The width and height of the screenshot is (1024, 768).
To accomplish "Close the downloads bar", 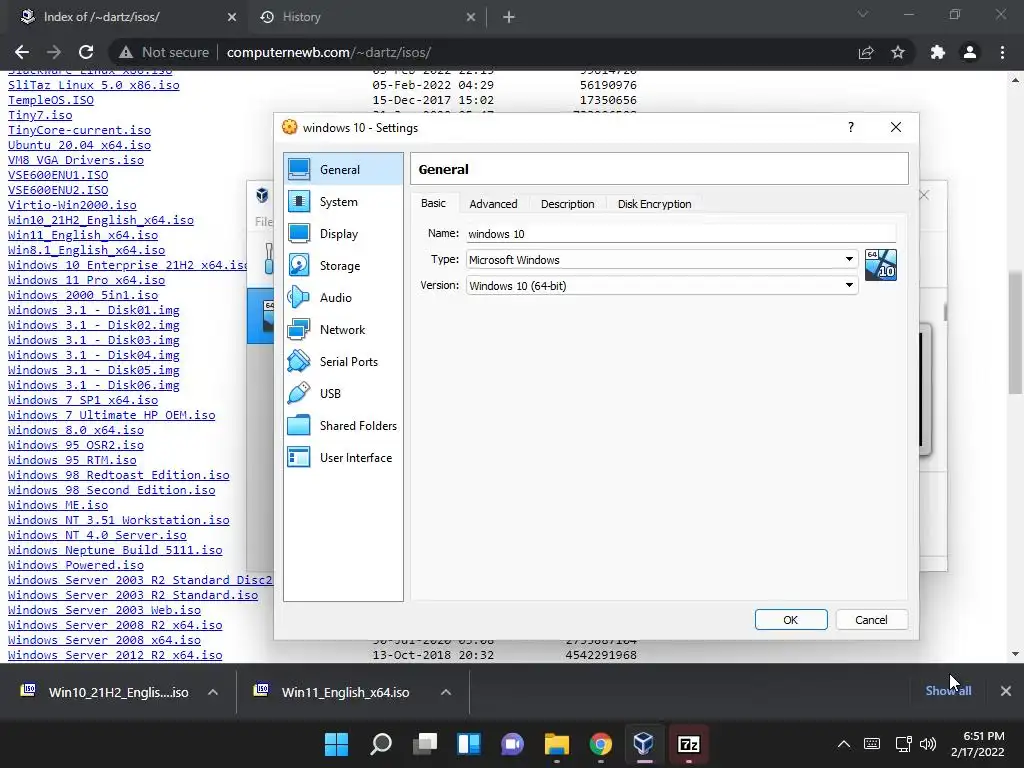I will [x=1006, y=691].
